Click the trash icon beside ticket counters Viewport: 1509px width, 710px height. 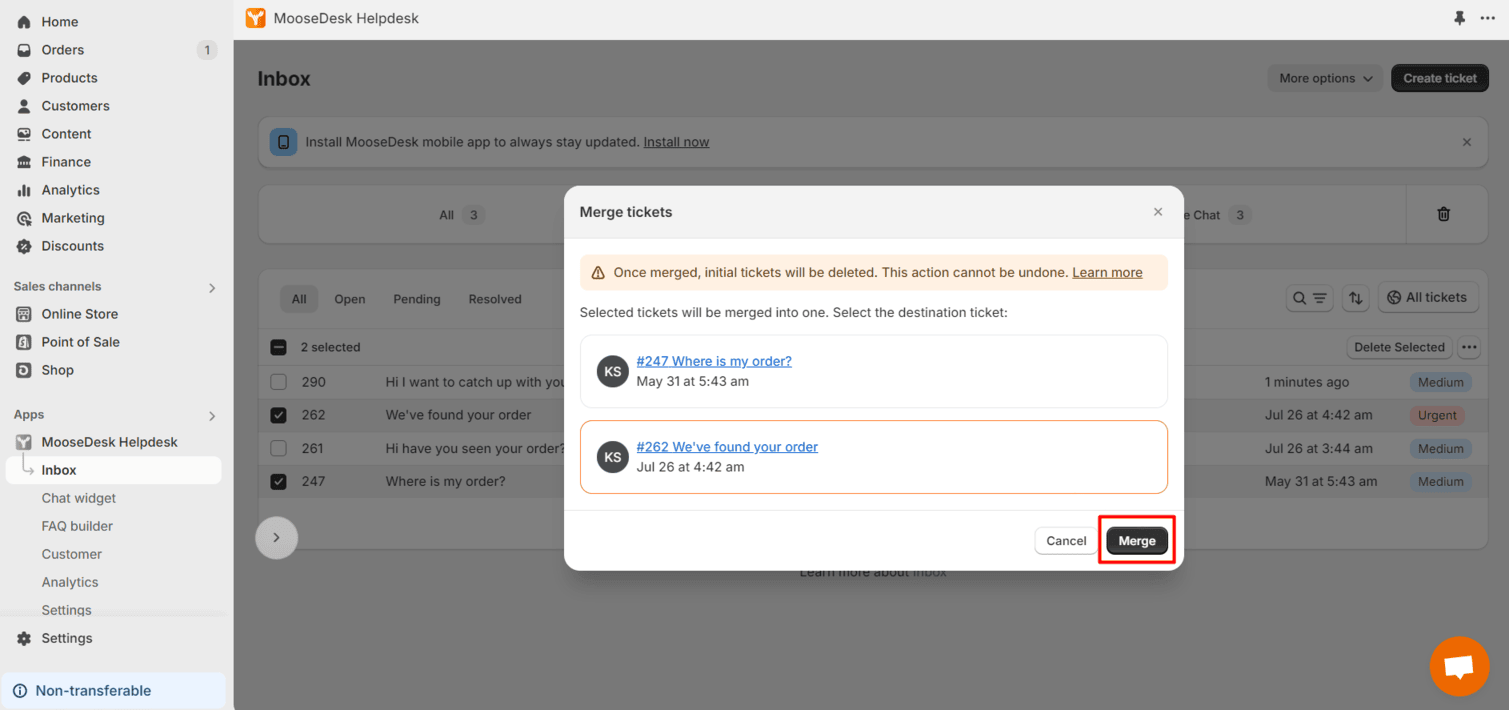coord(1443,214)
